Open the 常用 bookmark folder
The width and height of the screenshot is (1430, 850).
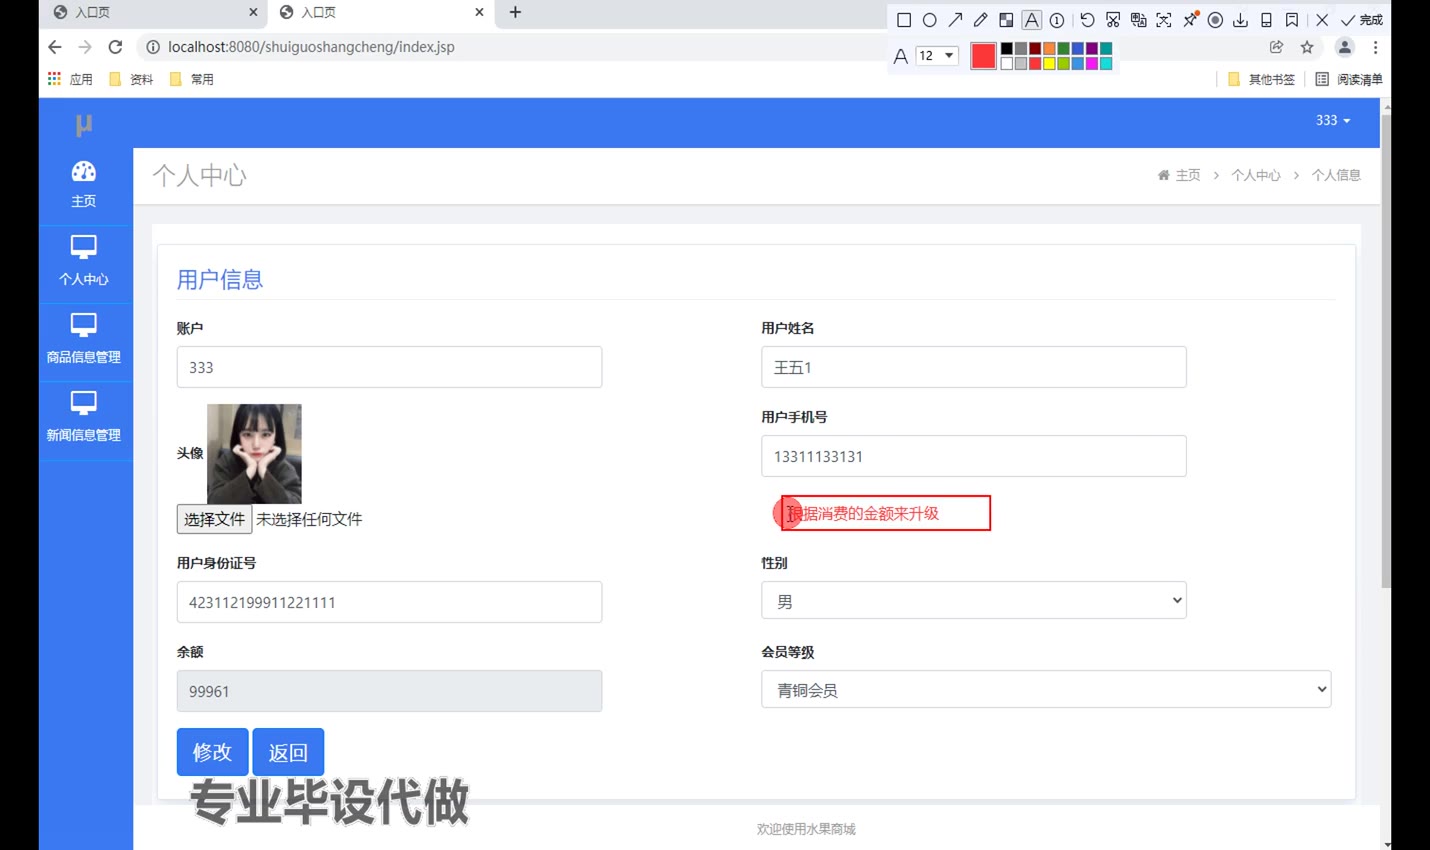(x=192, y=79)
